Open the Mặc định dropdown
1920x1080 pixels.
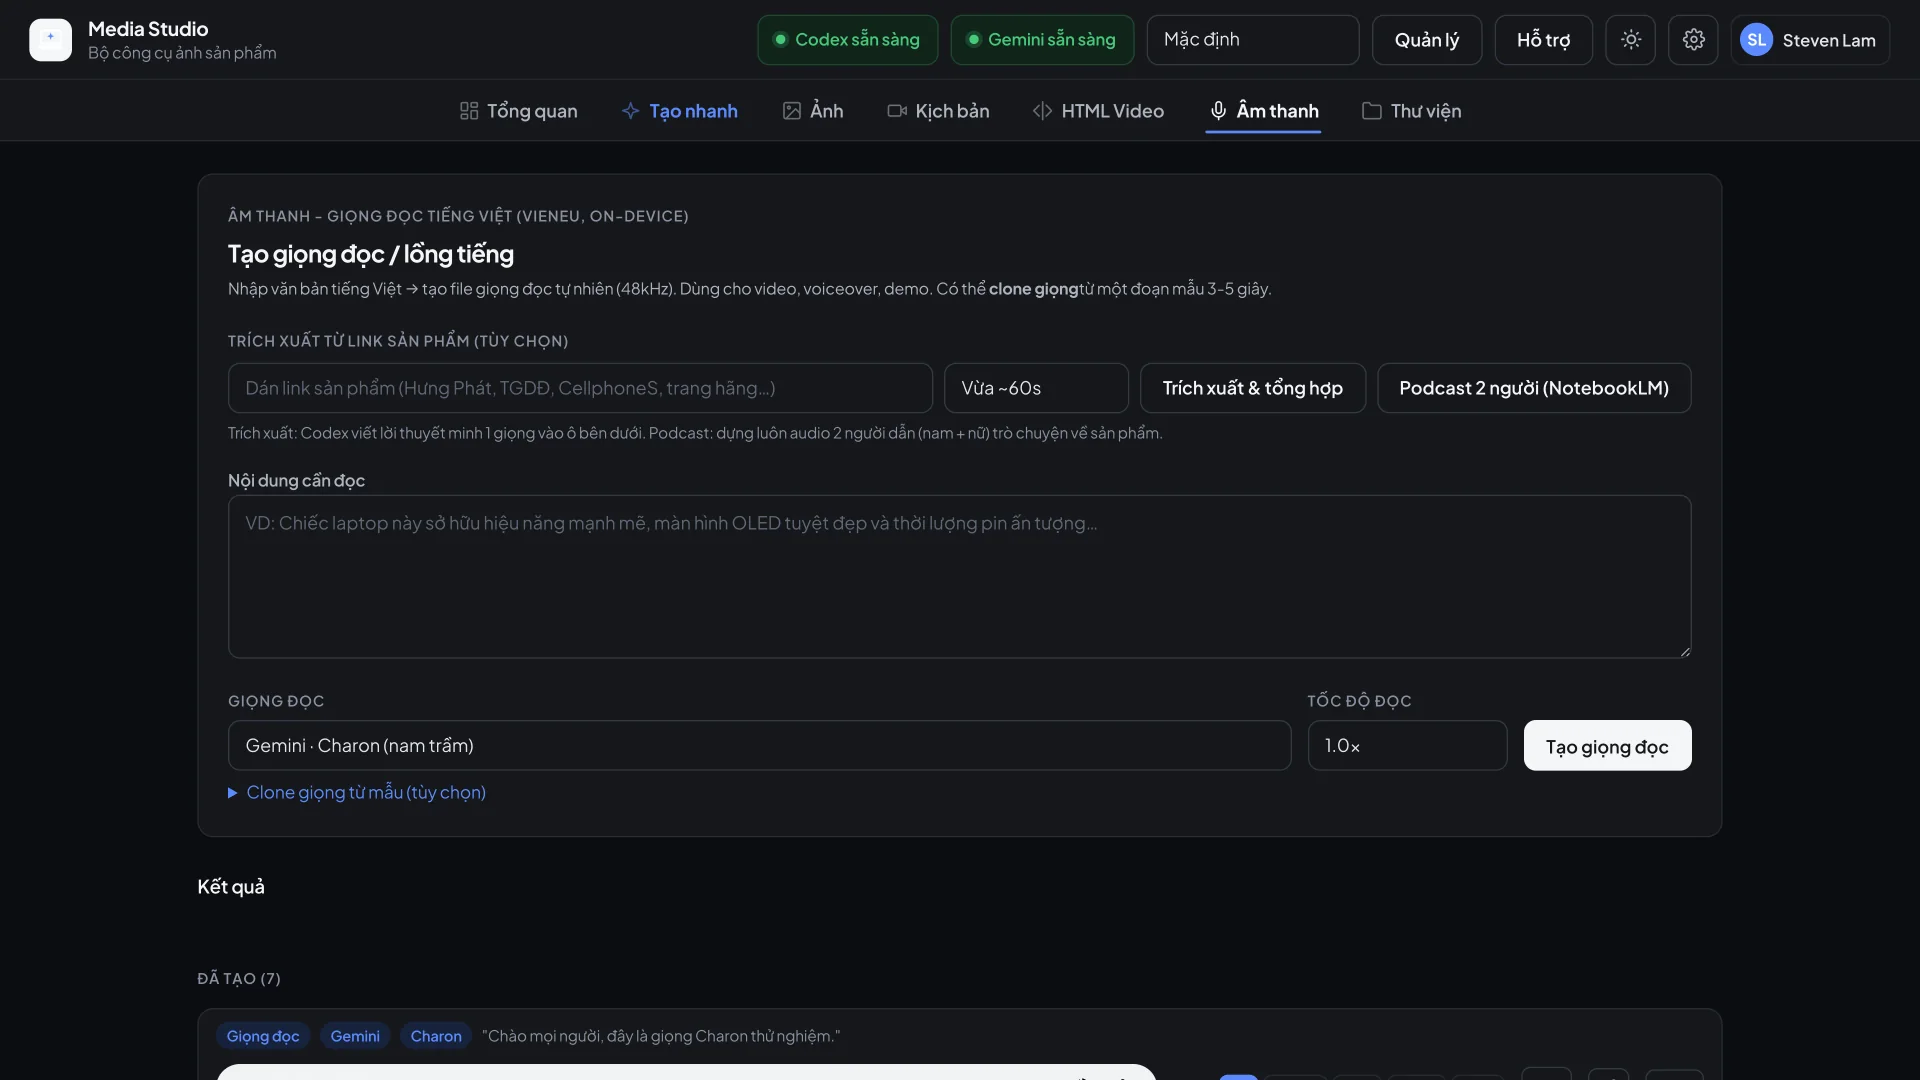[1252, 40]
